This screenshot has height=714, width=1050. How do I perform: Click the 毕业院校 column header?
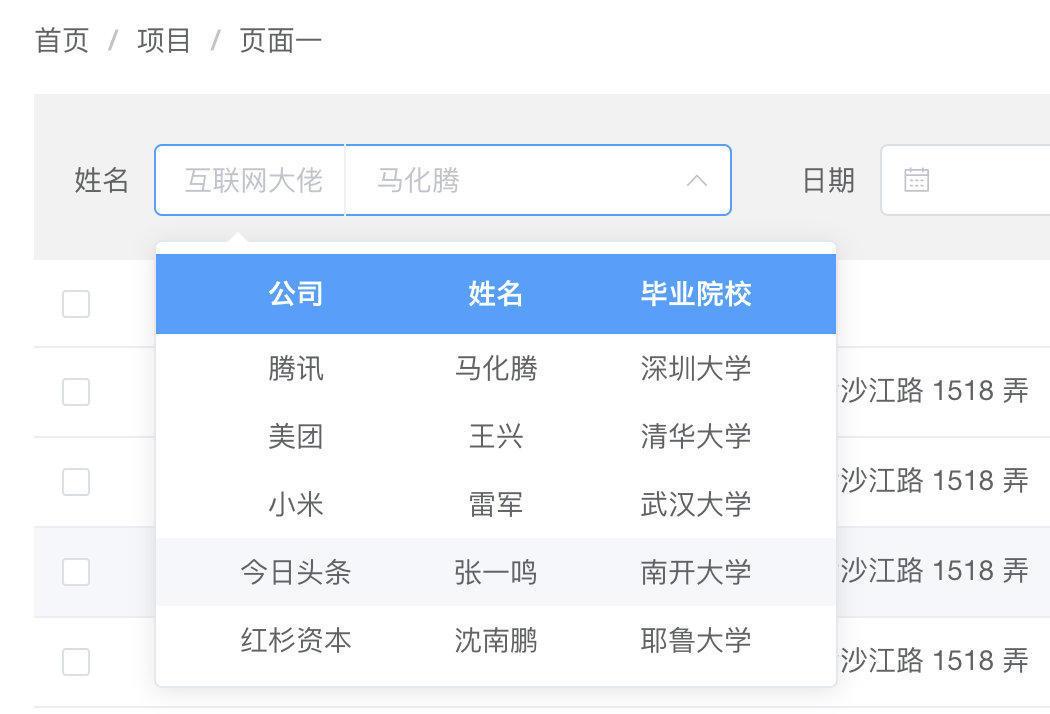pyautogui.click(x=697, y=293)
